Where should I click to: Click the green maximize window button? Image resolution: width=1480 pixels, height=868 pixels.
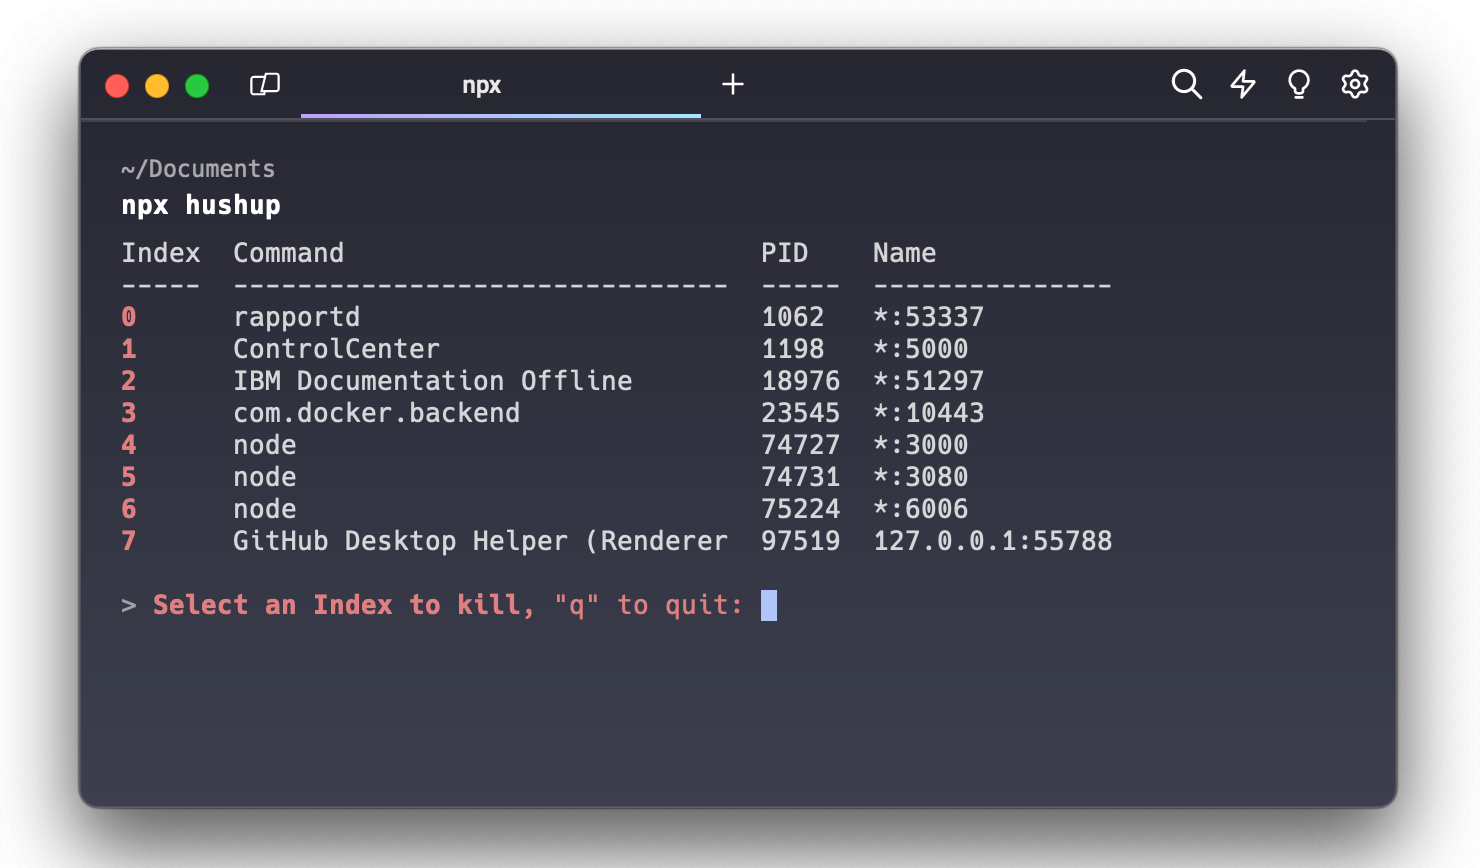click(197, 86)
